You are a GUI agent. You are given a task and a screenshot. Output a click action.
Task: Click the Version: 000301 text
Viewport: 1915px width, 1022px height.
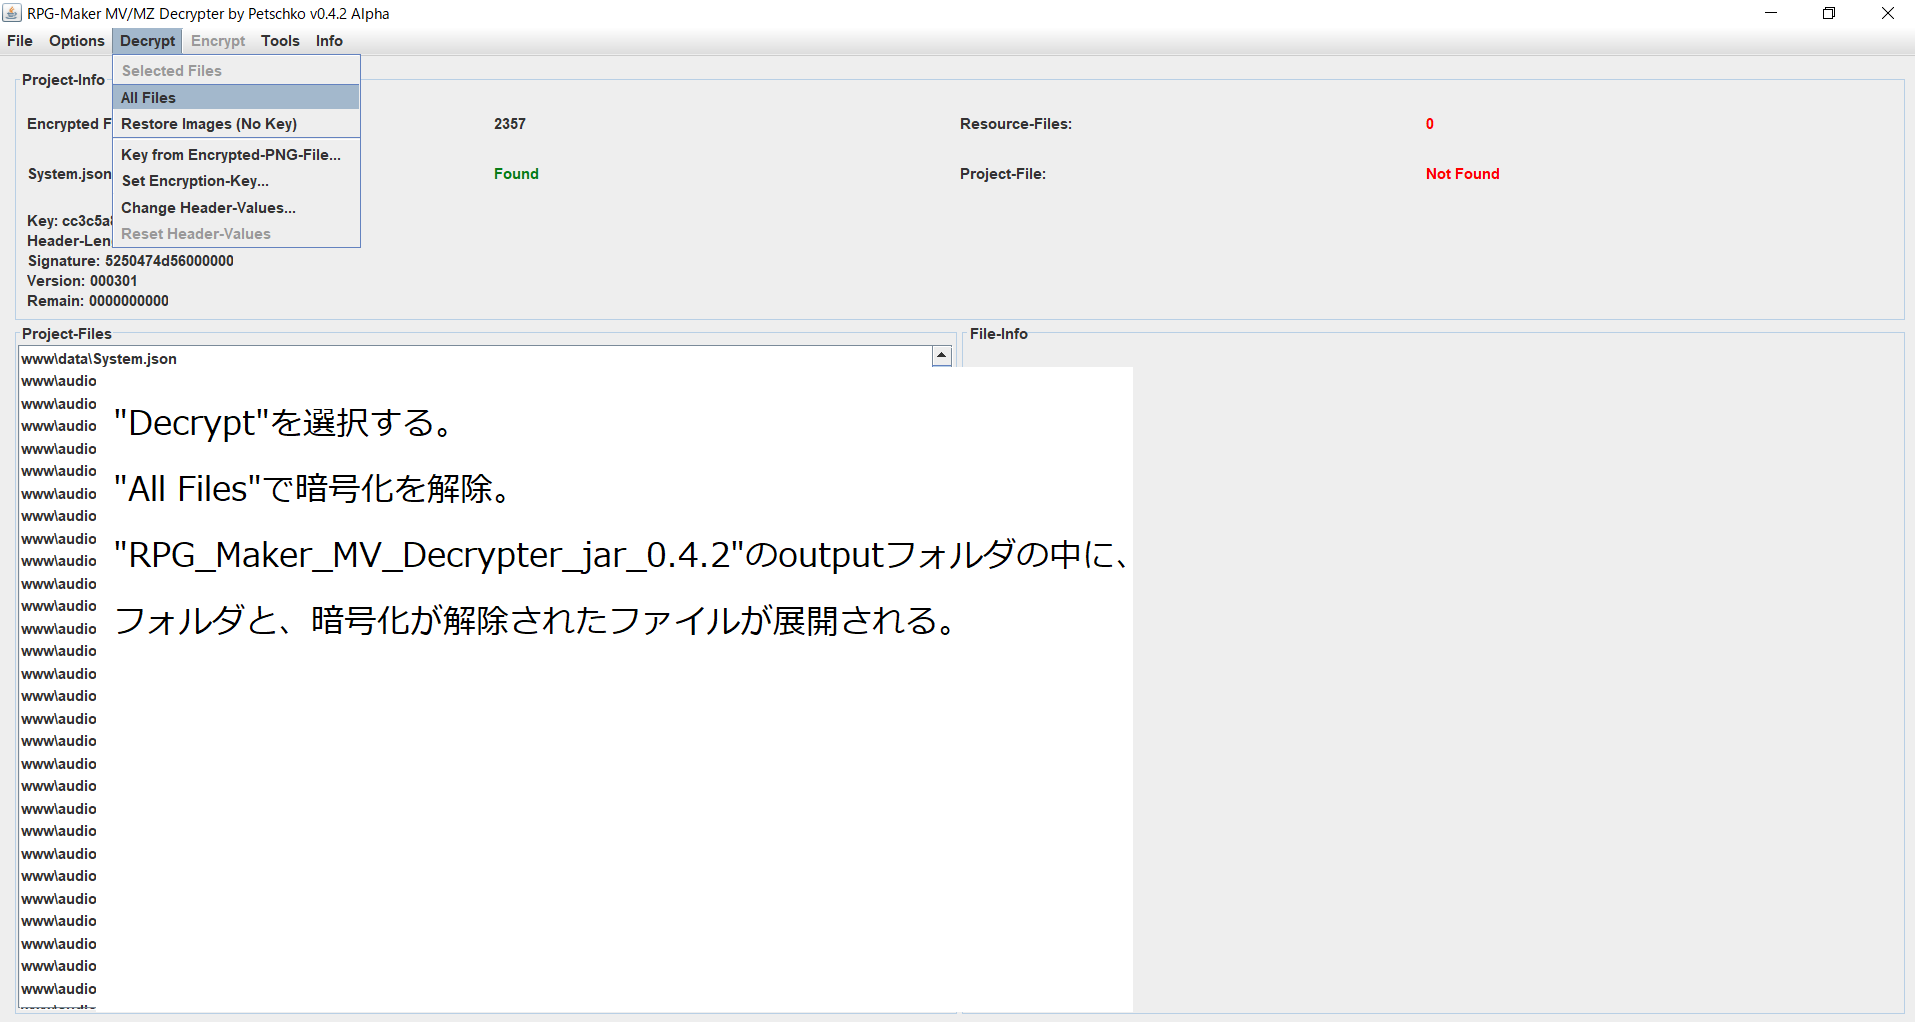pos(82,281)
